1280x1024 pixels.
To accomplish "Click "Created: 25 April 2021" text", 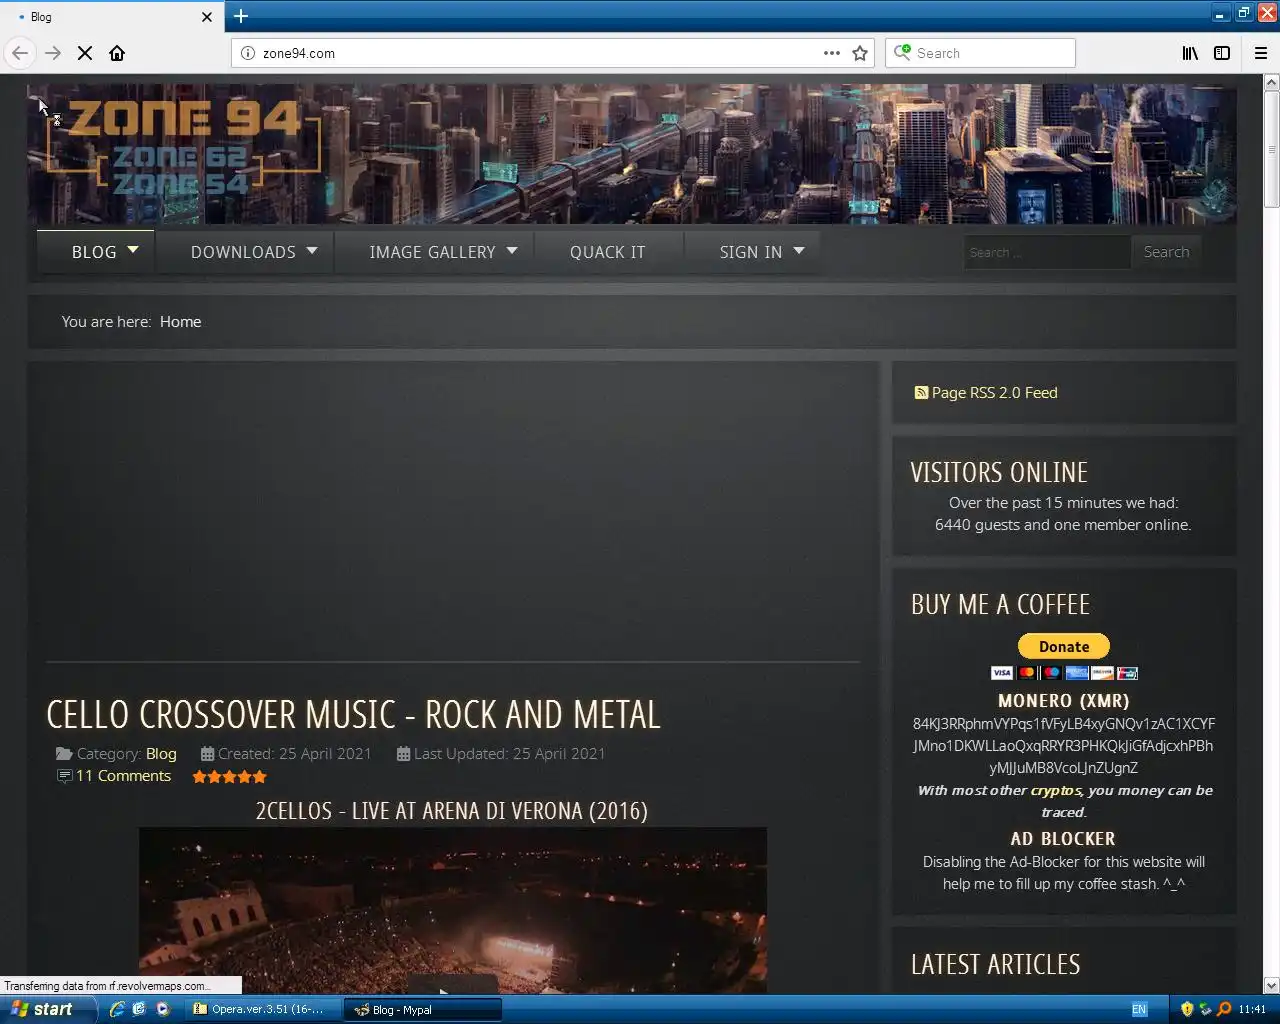I will (294, 754).
